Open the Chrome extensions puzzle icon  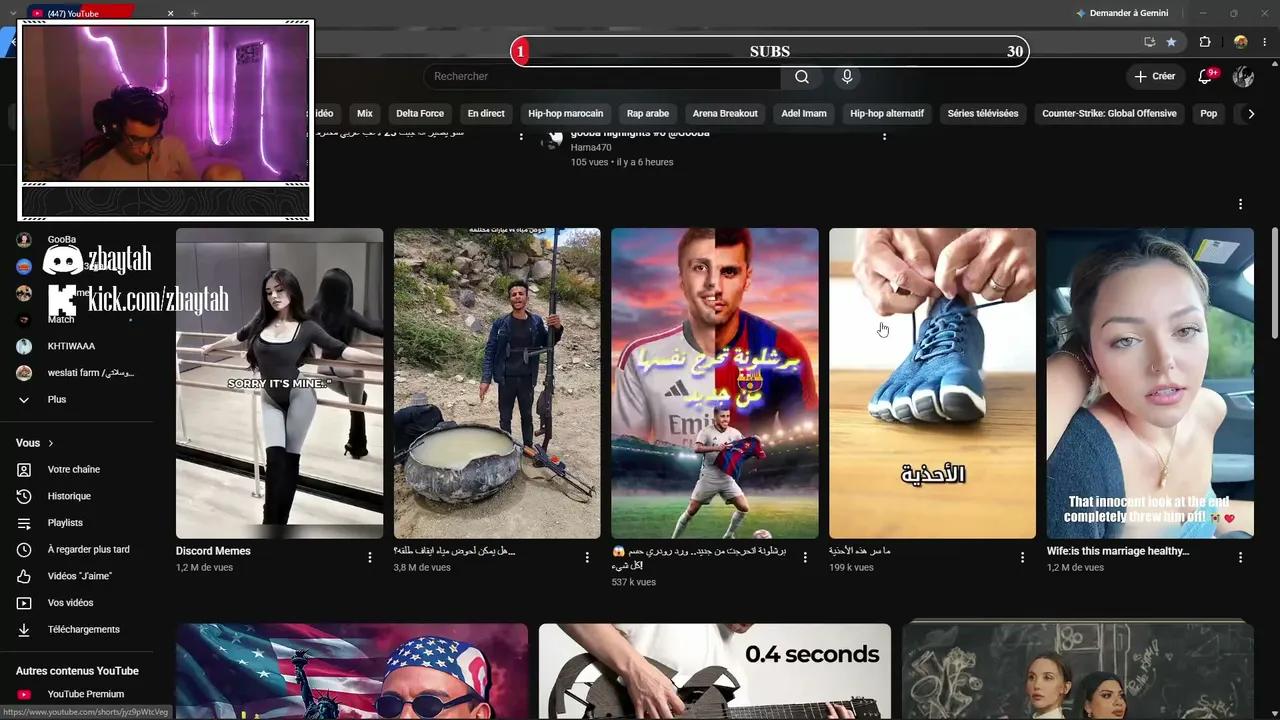[x=1205, y=42]
